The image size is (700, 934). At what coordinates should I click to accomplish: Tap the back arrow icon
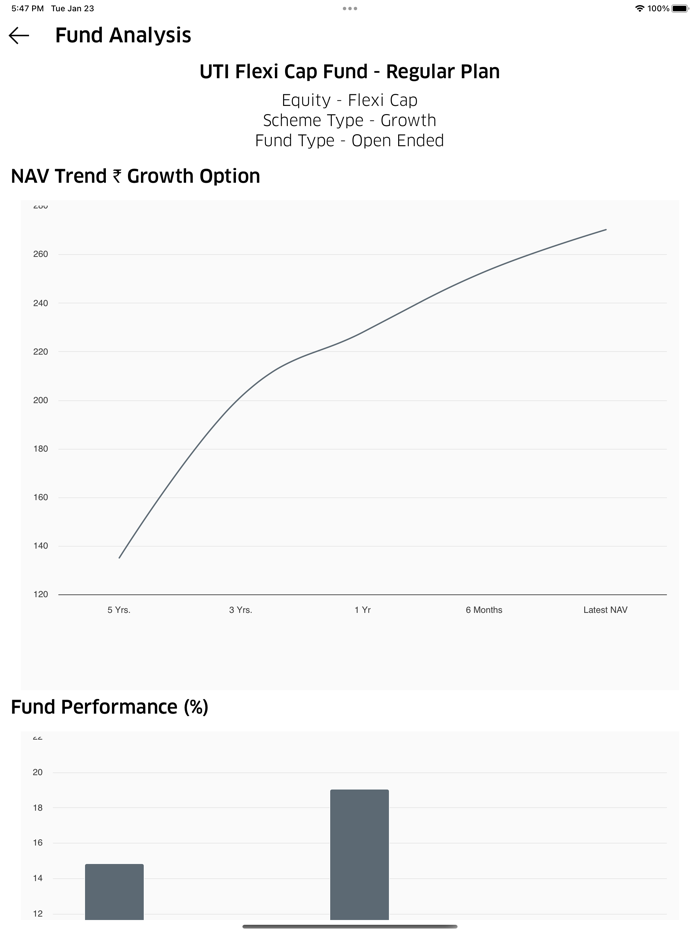coord(21,35)
